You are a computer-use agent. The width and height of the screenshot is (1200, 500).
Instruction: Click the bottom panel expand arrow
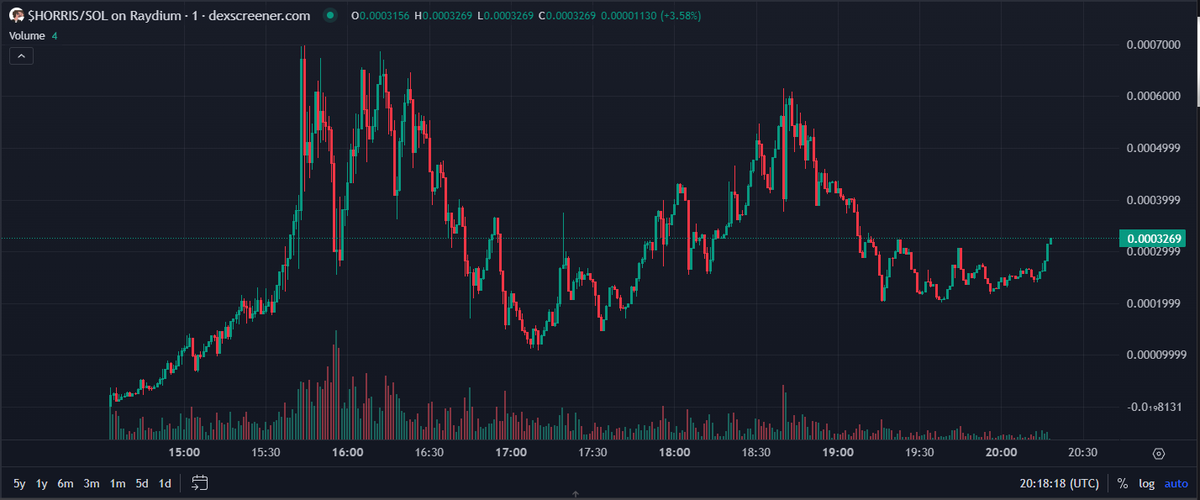point(576,494)
